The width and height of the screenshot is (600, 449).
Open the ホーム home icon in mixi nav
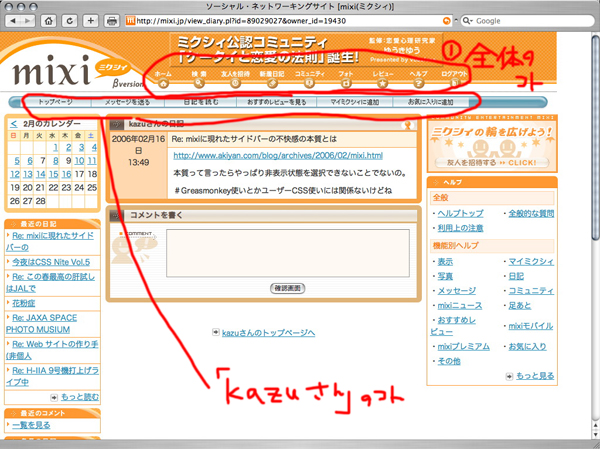pyautogui.click(x=163, y=83)
